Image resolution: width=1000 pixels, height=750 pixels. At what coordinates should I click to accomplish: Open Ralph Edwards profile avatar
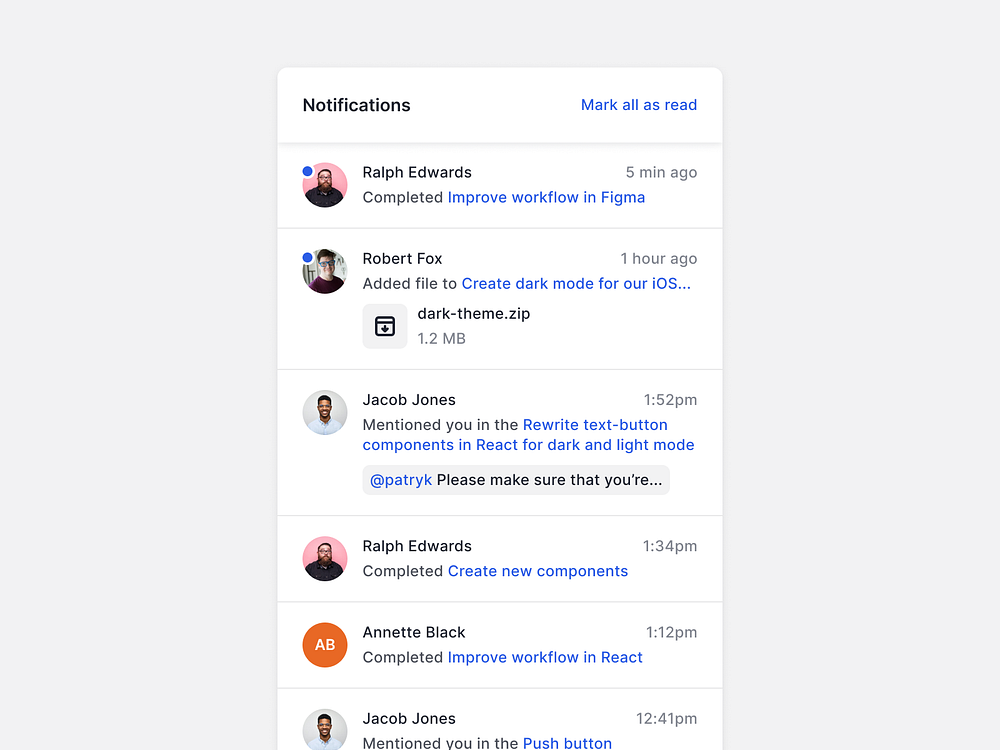[324, 184]
